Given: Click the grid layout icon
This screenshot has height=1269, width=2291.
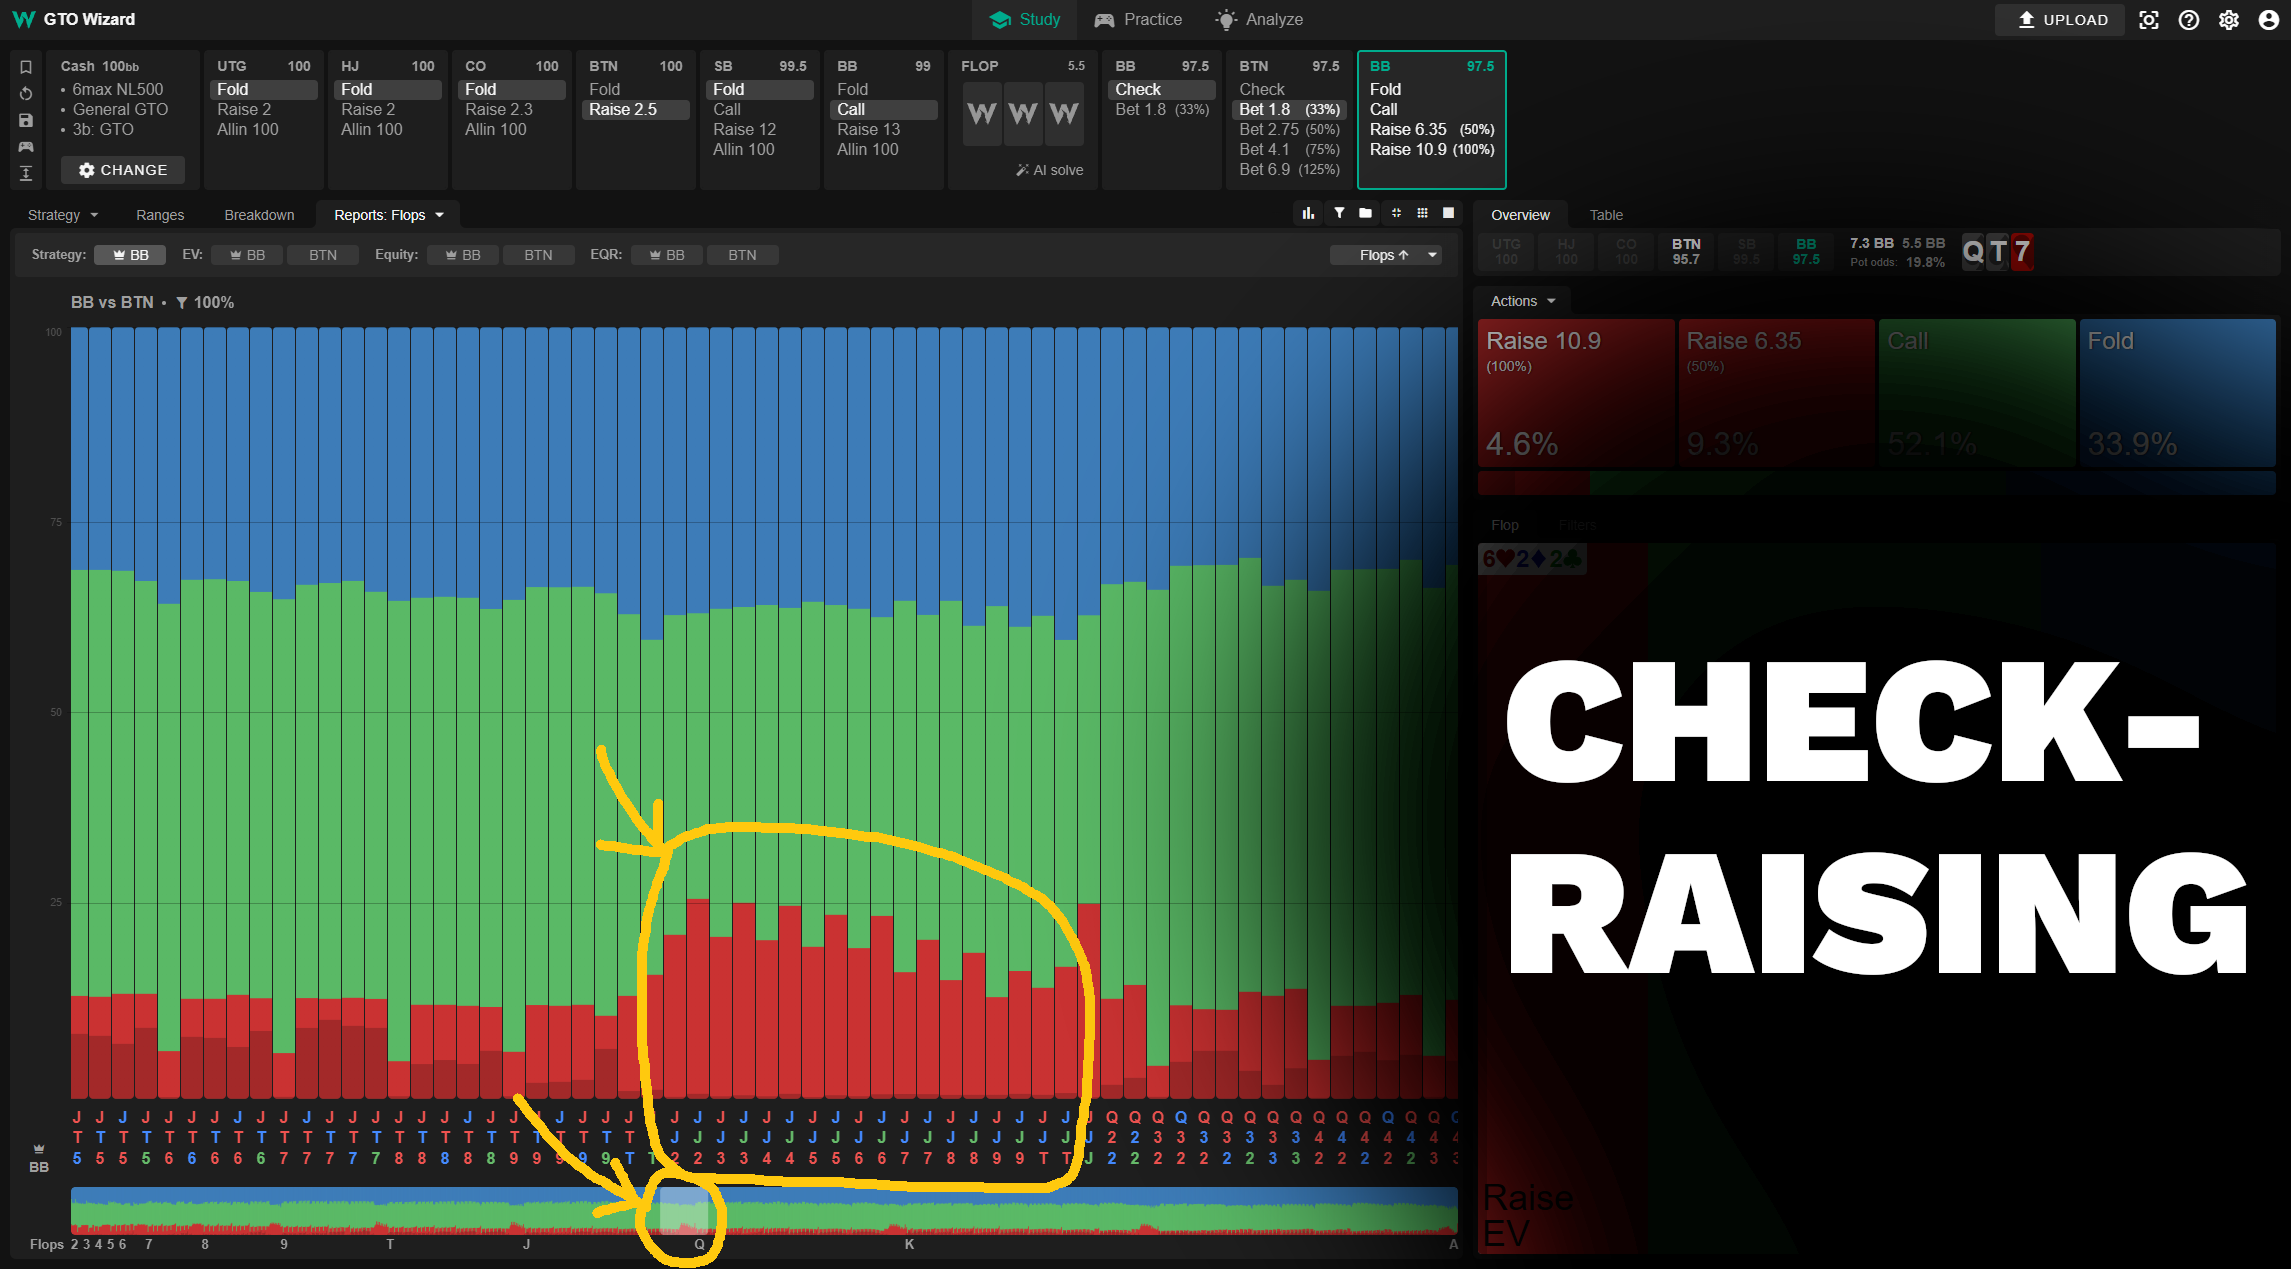Looking at the screenshot, I should [1422, 213].
